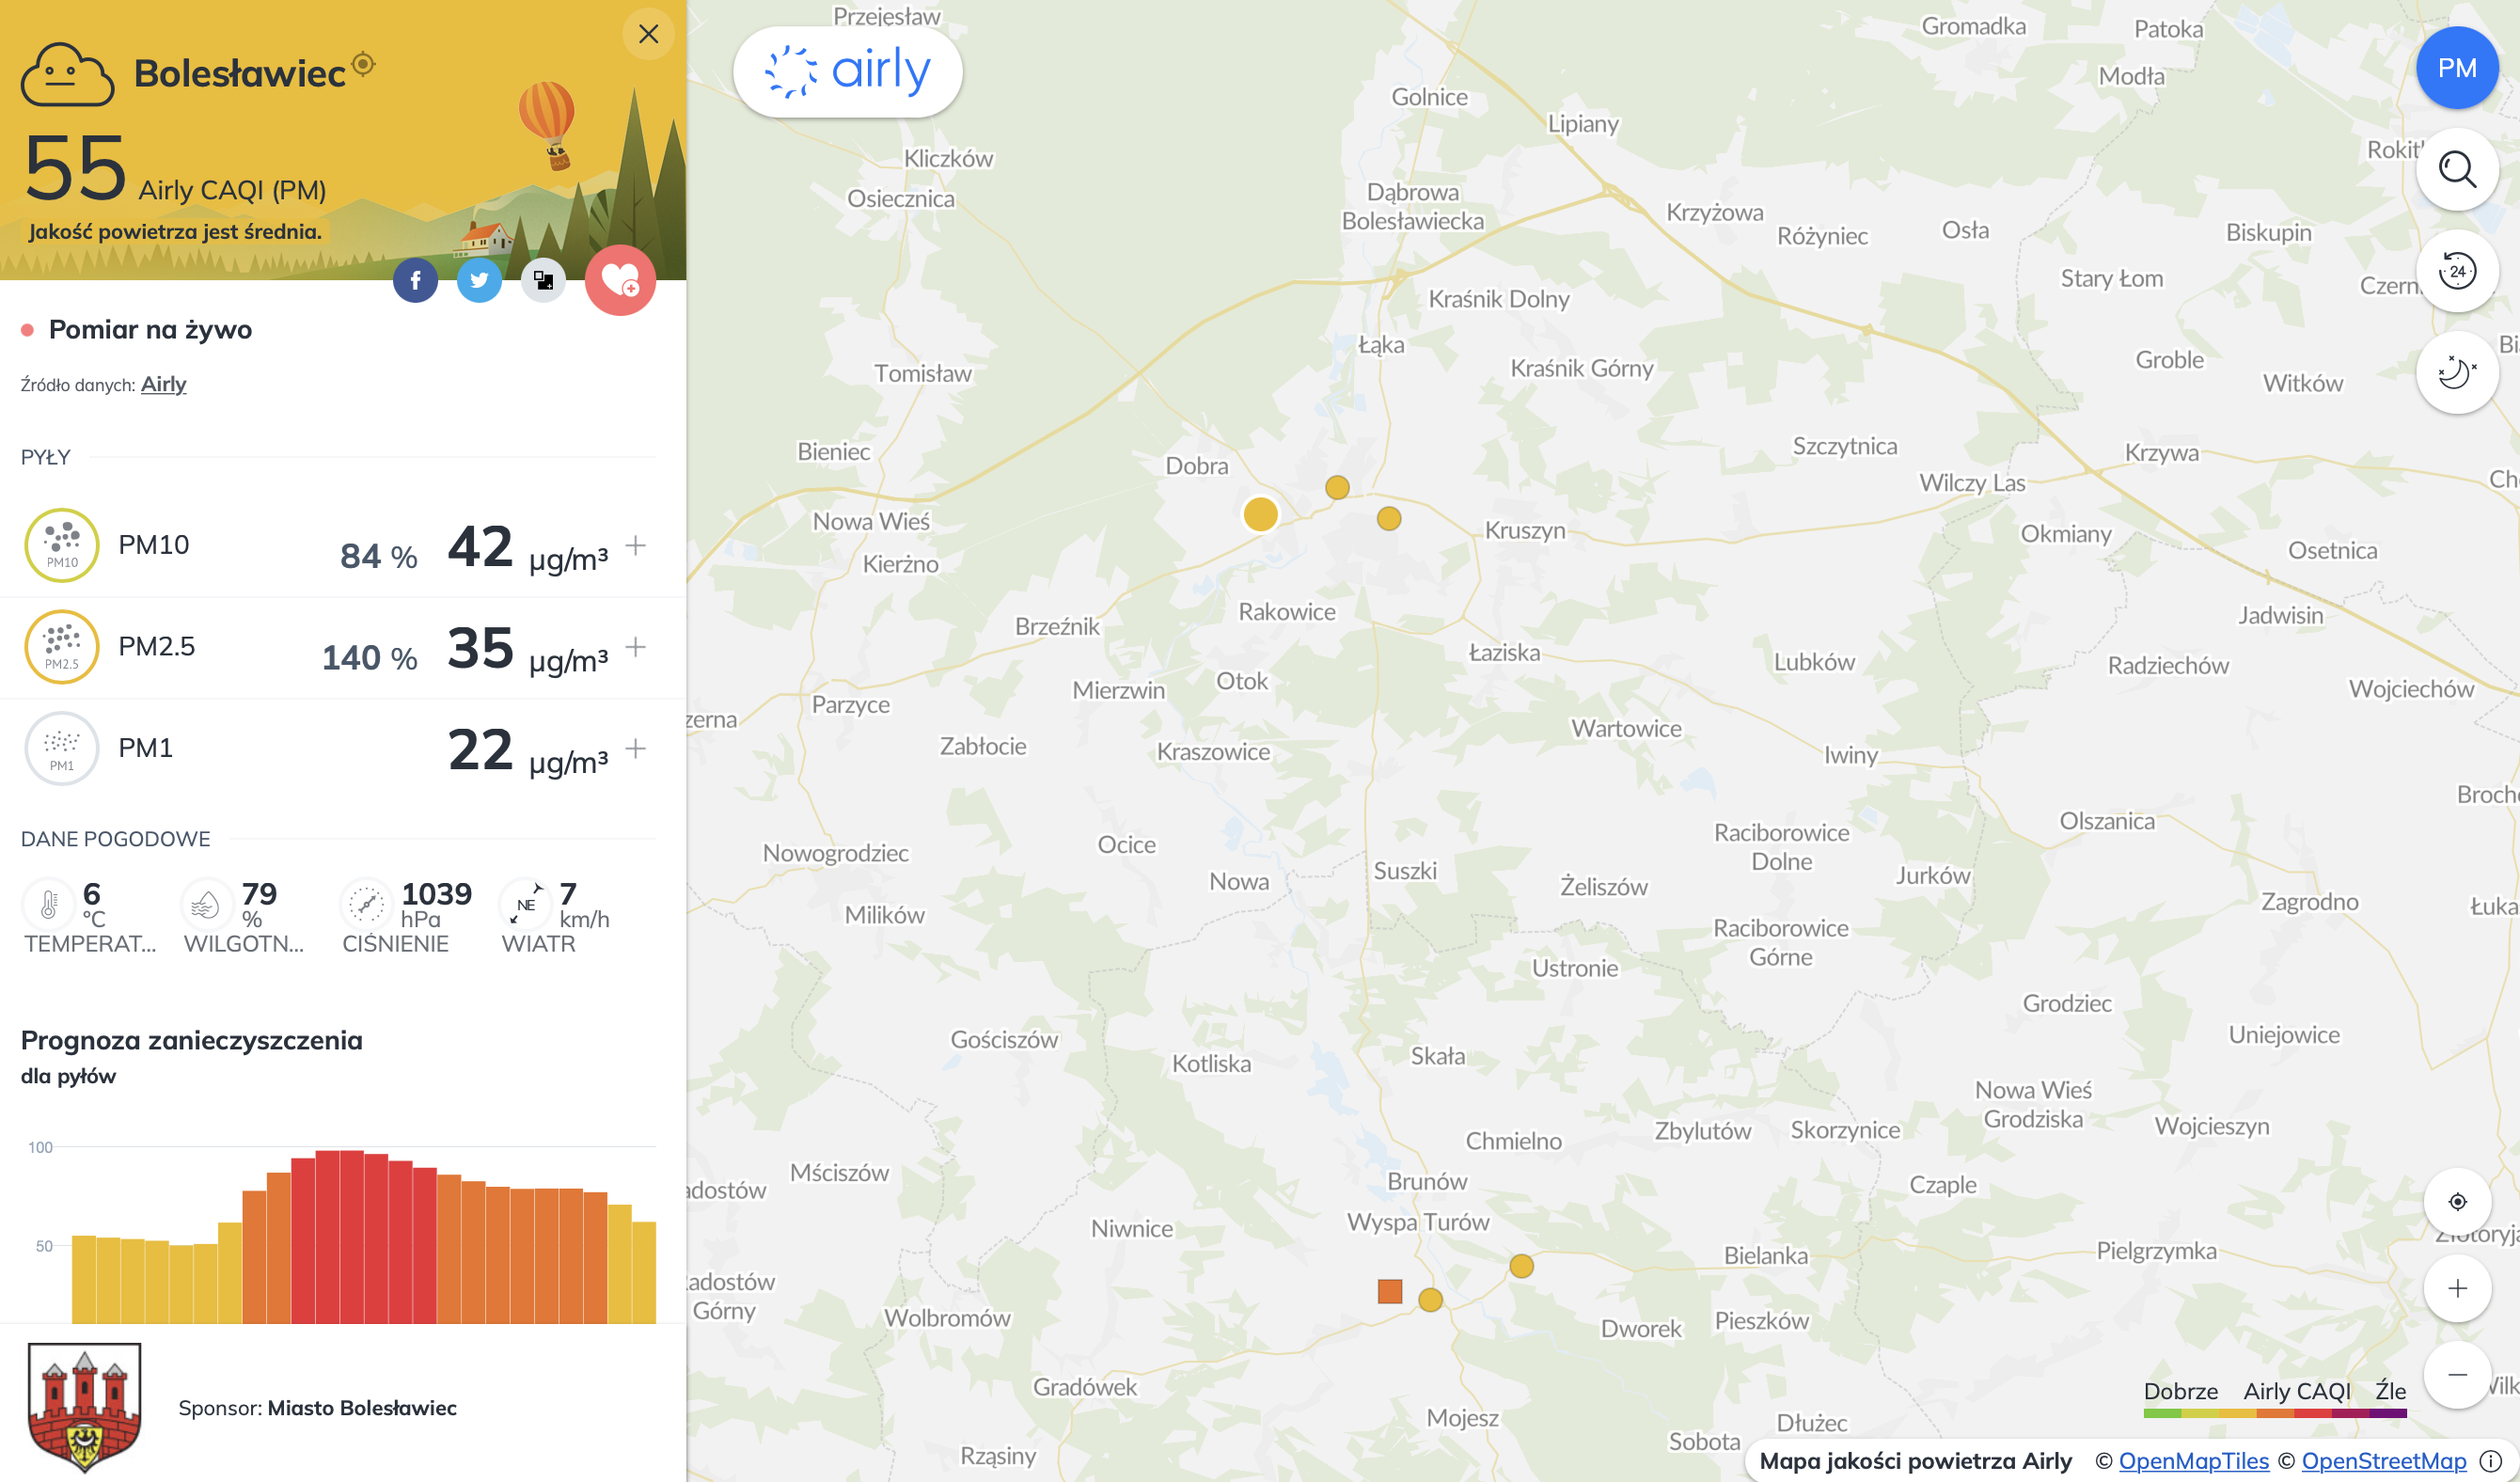Screen dimensions: 2520x1482
Task: Open the widget embed icon
Action: point(543,281)
